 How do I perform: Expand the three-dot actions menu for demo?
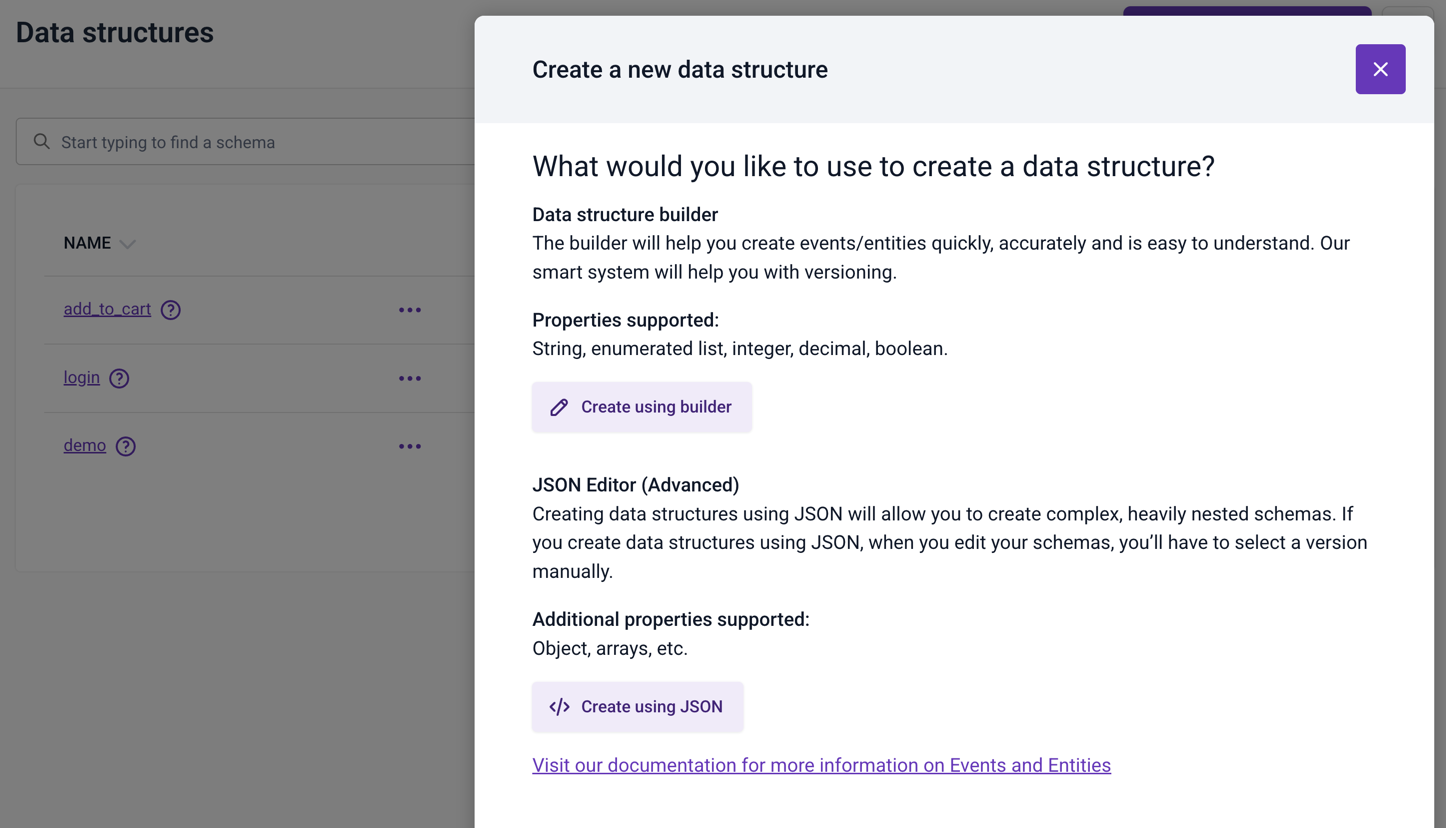[x=410, y=446]
